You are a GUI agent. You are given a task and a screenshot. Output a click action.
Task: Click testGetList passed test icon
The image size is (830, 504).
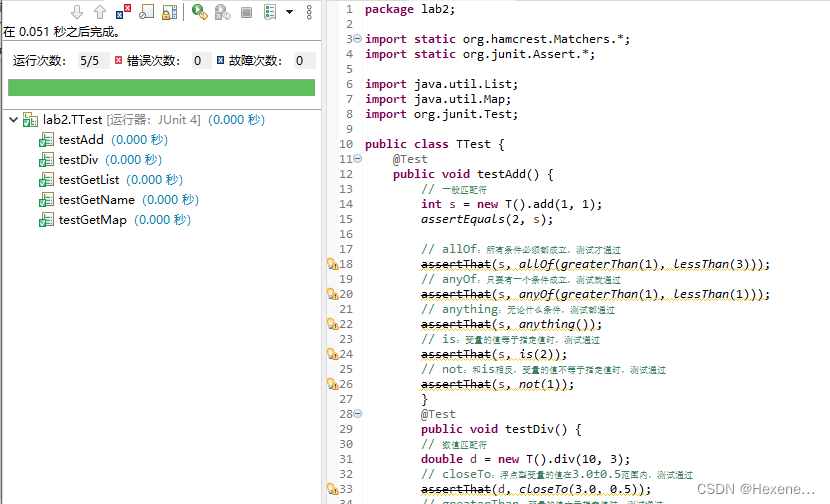point(46,180)
